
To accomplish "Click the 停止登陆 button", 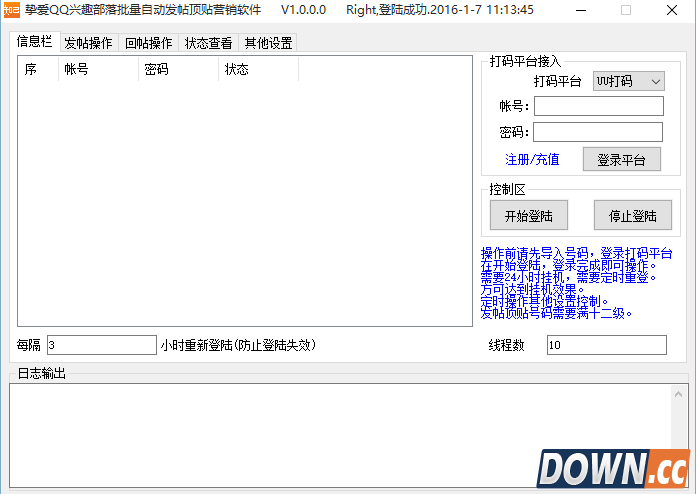I will [x=633, y=215].
